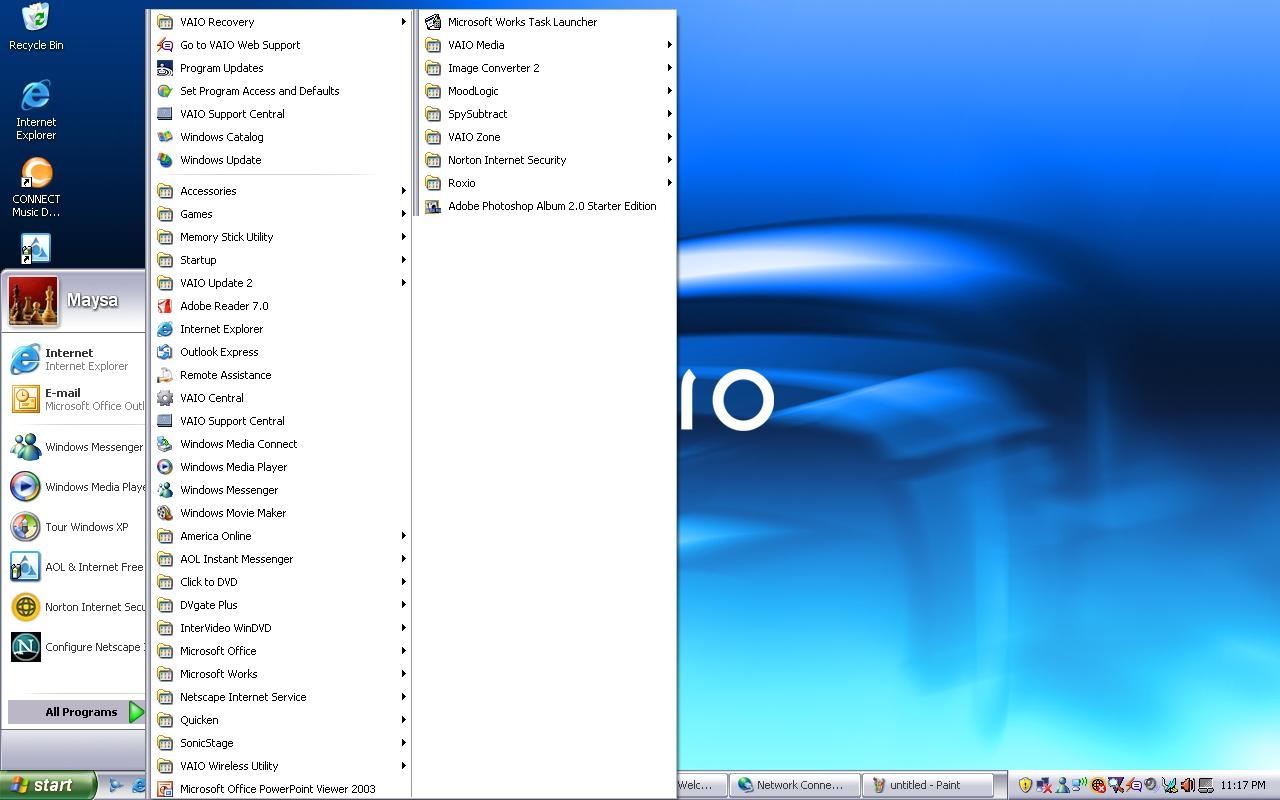Open the DVgate Plus folder
Viewport: 1280px width, 800px height.
pyautogui.click(x=281, y=605)
